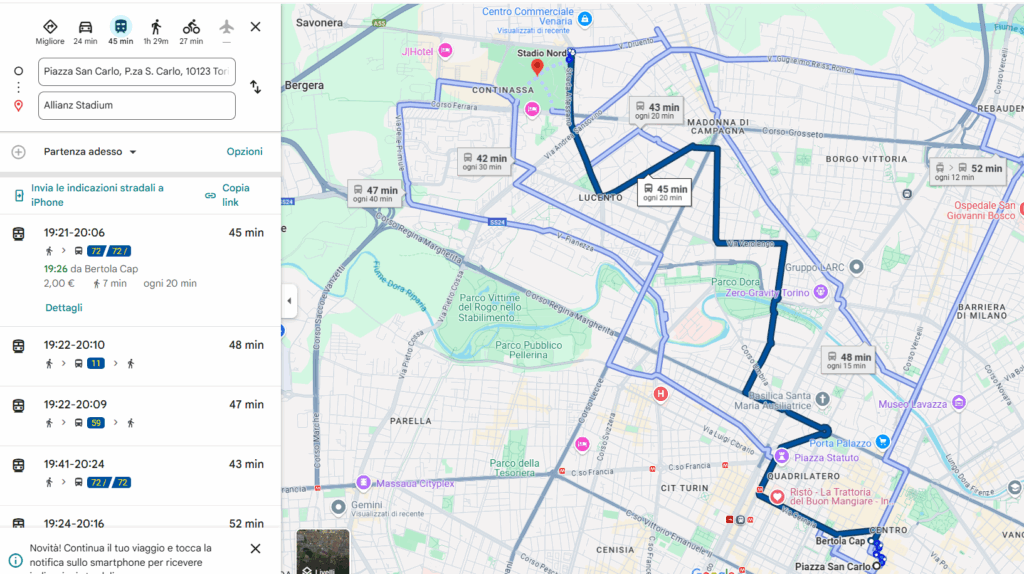
Task: Dismiss the Novità notification banner
Action: point(255,548)
